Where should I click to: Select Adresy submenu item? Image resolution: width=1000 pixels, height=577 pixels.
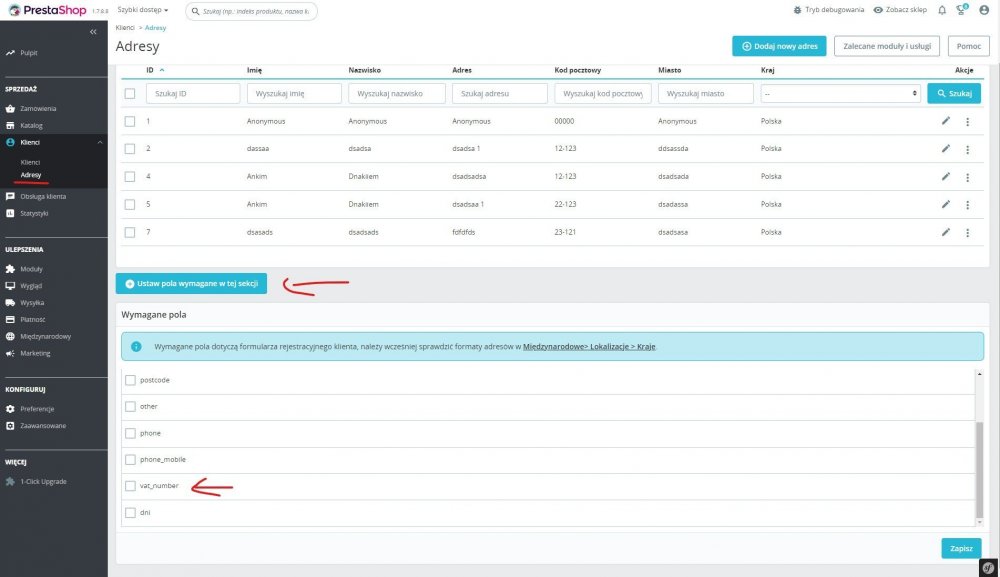click(x=31, y=175)
